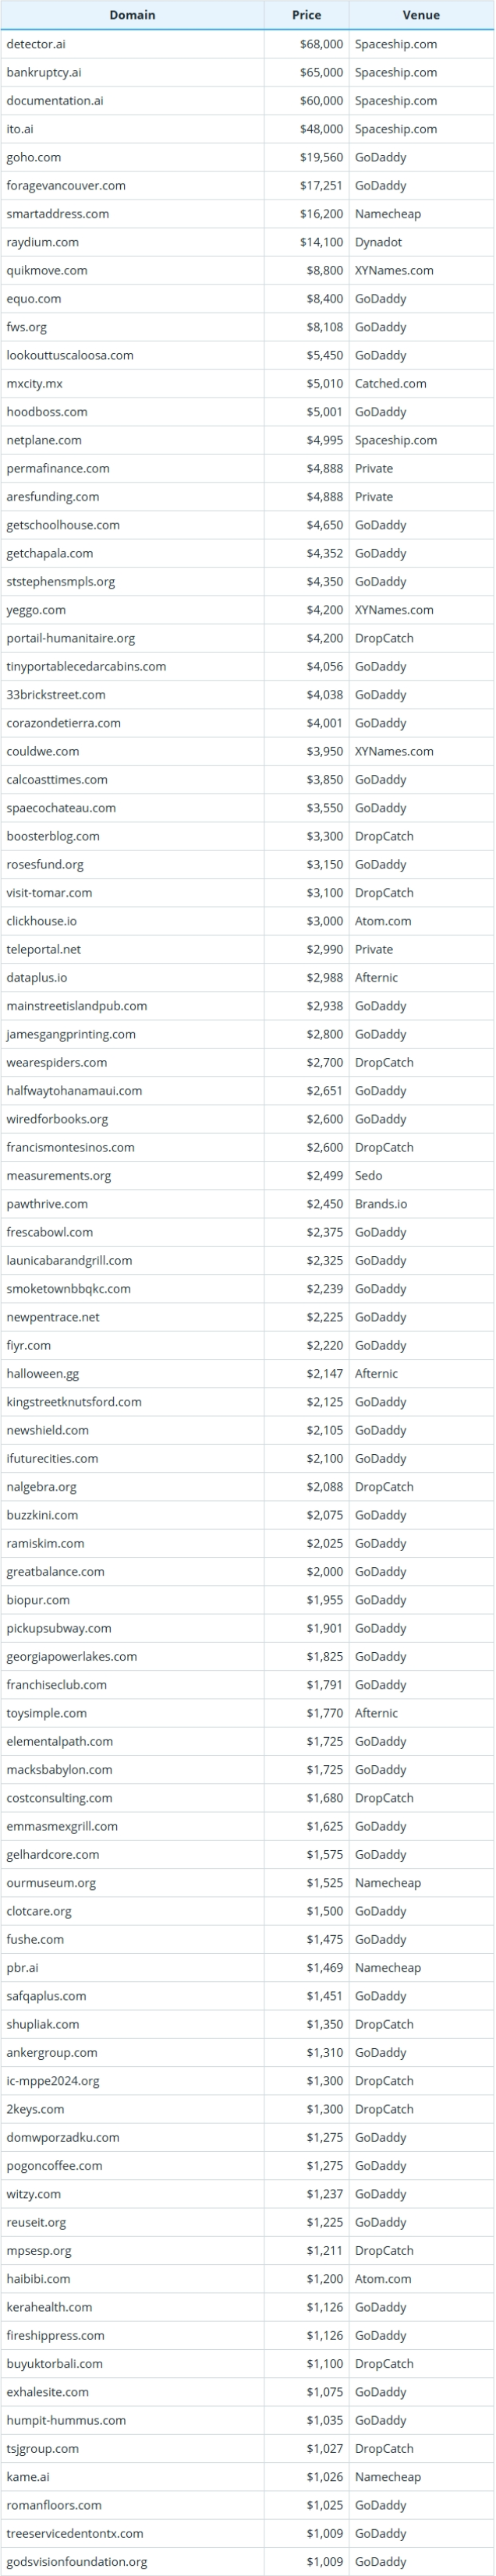Click the Sedo venue cell

coord(368,1176)
